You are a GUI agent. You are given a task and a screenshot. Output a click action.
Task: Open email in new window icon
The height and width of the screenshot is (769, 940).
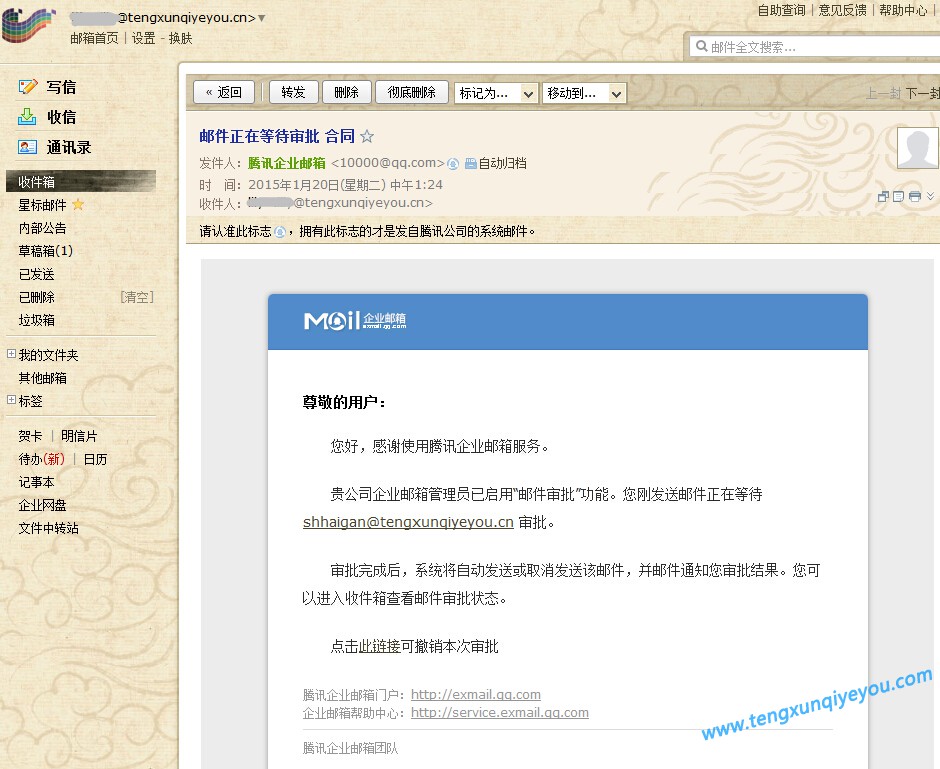point(883,197)
